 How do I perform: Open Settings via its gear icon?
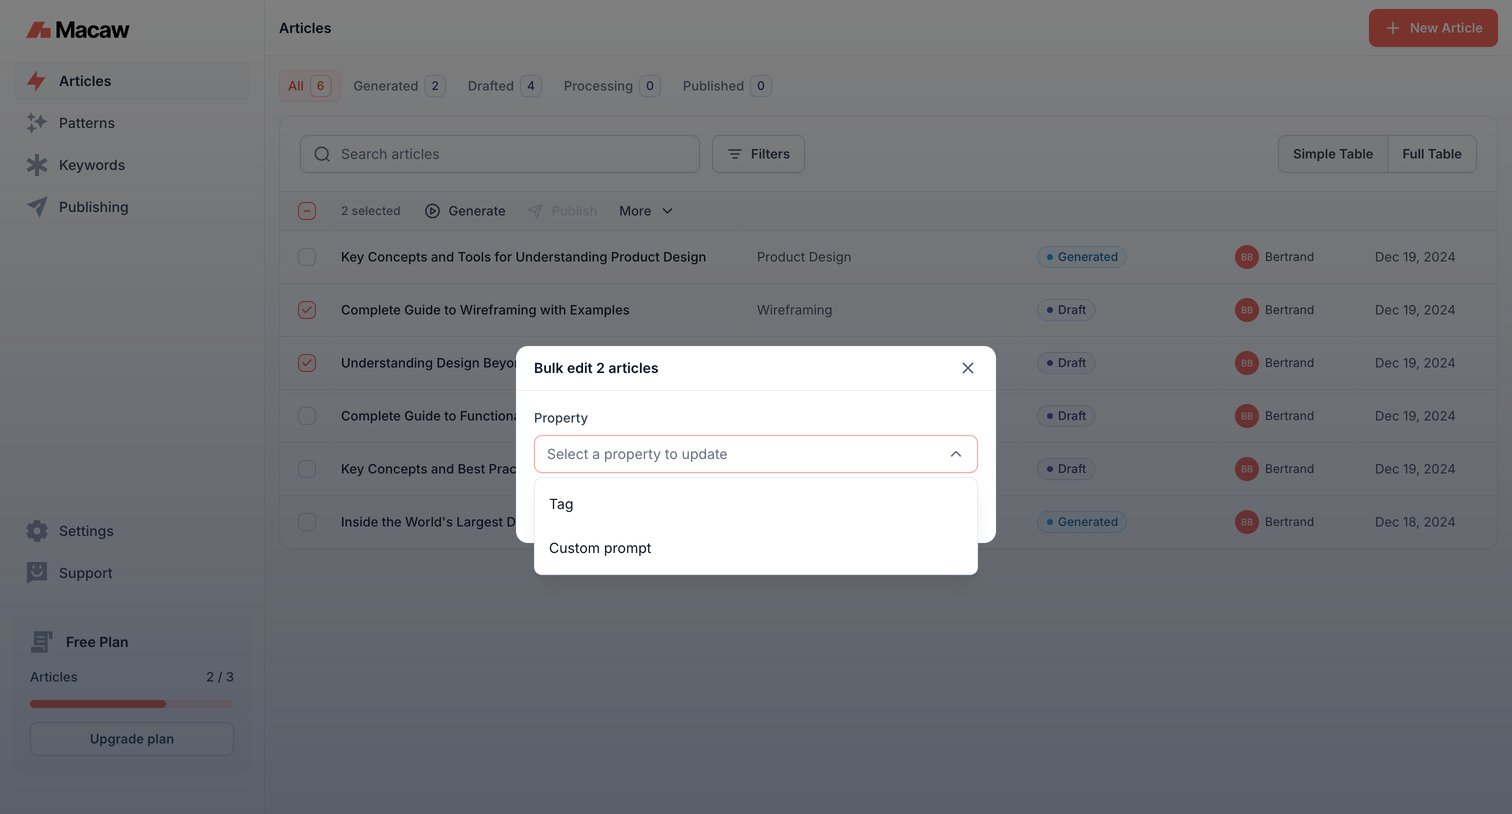[37, 531]
